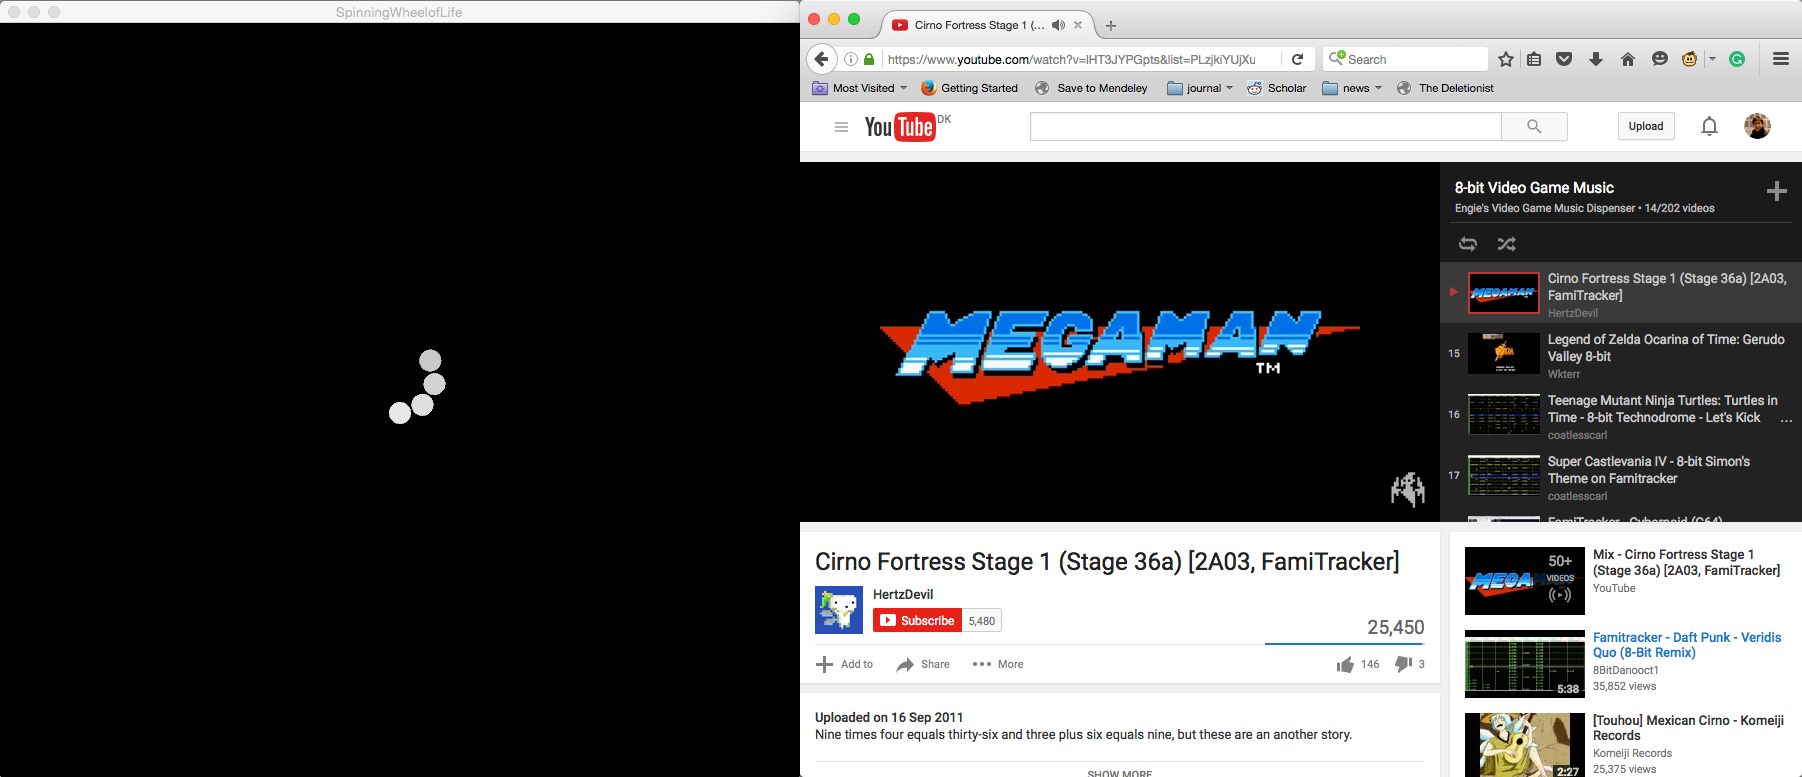Click the Firefox back arrow button
Screen dimensions: 1802x777
[821, 59]
